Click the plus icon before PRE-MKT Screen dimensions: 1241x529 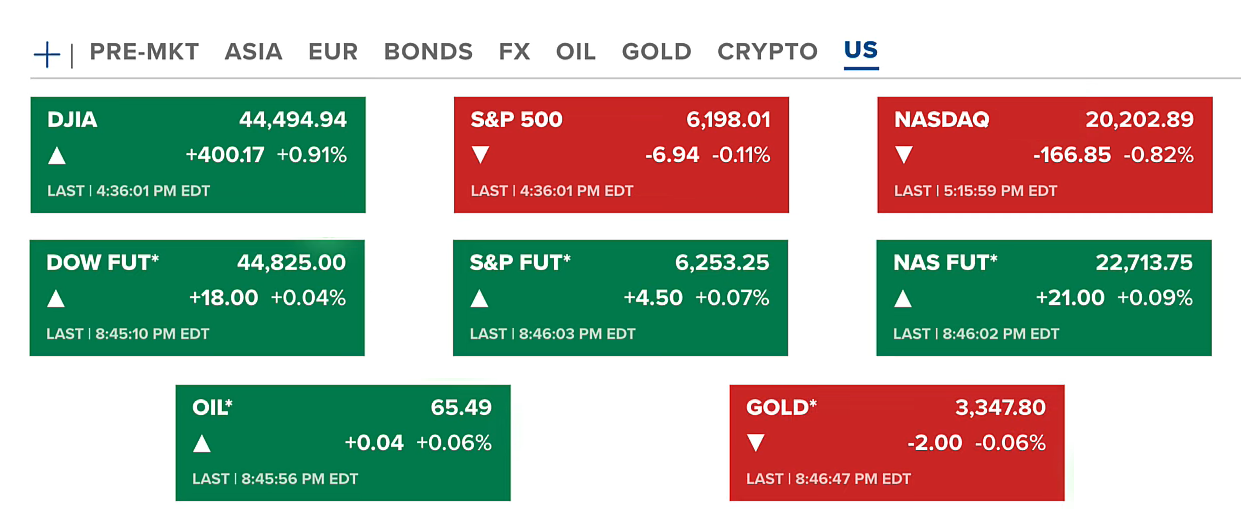click(x=47, y=54)
